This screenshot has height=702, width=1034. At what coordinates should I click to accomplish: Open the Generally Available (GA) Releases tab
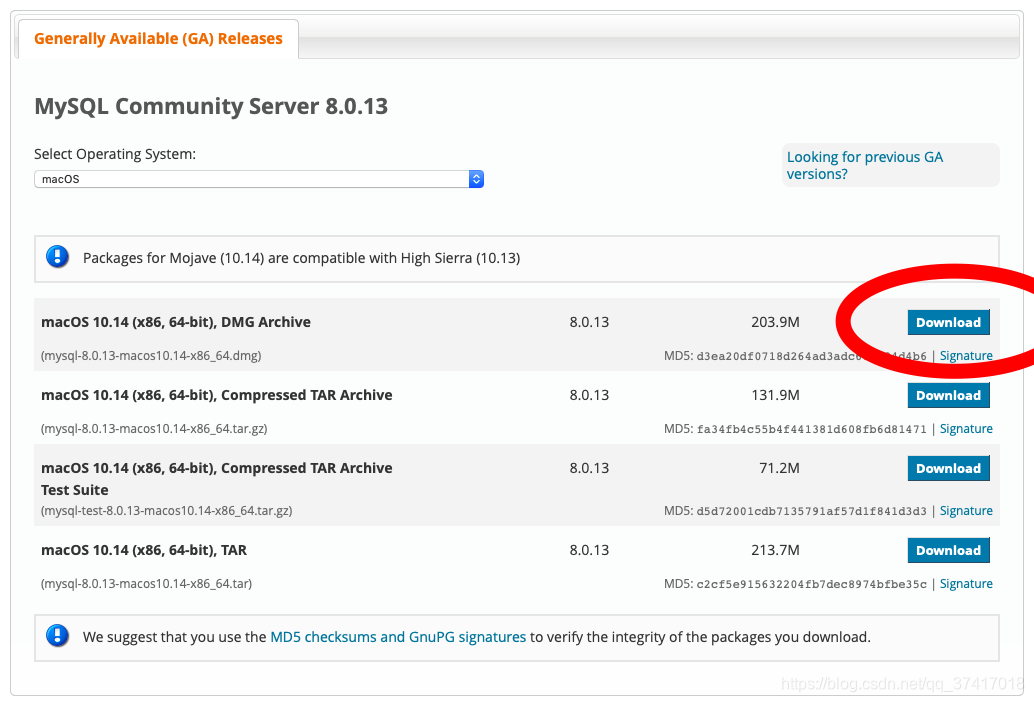(x=158, y=39)
